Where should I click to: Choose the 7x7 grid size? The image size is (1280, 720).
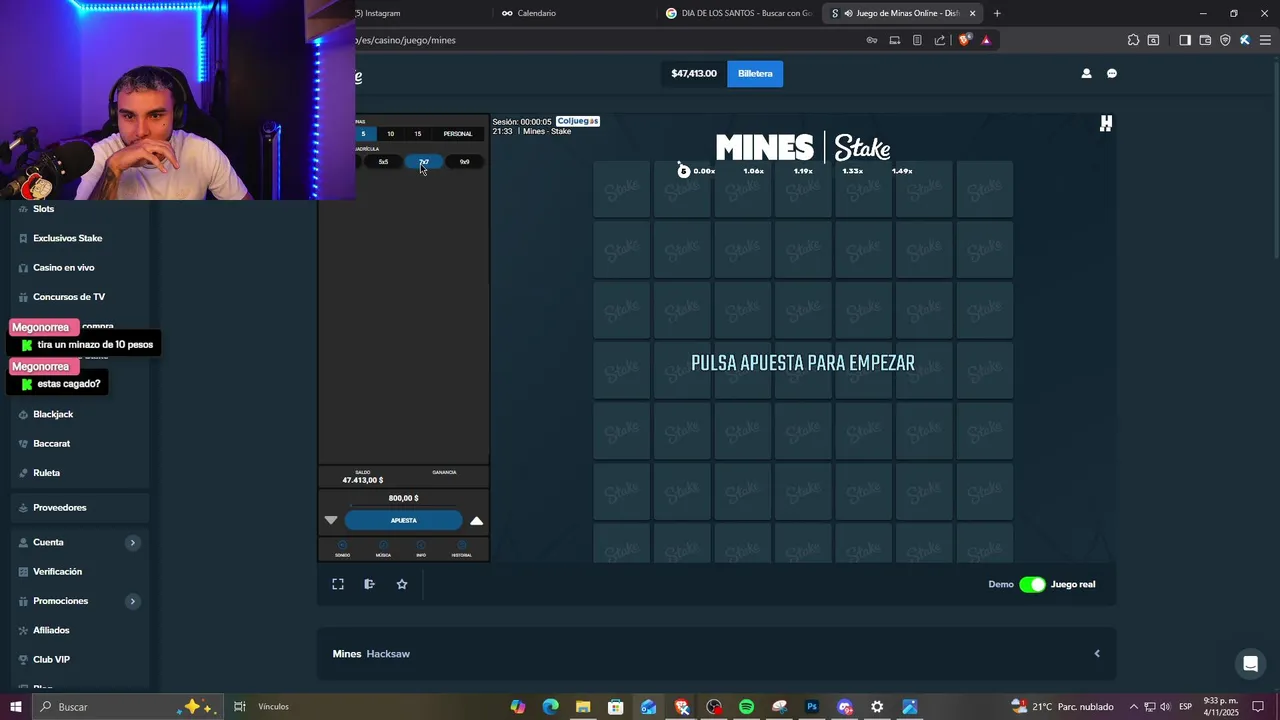(x=424, y=162)
